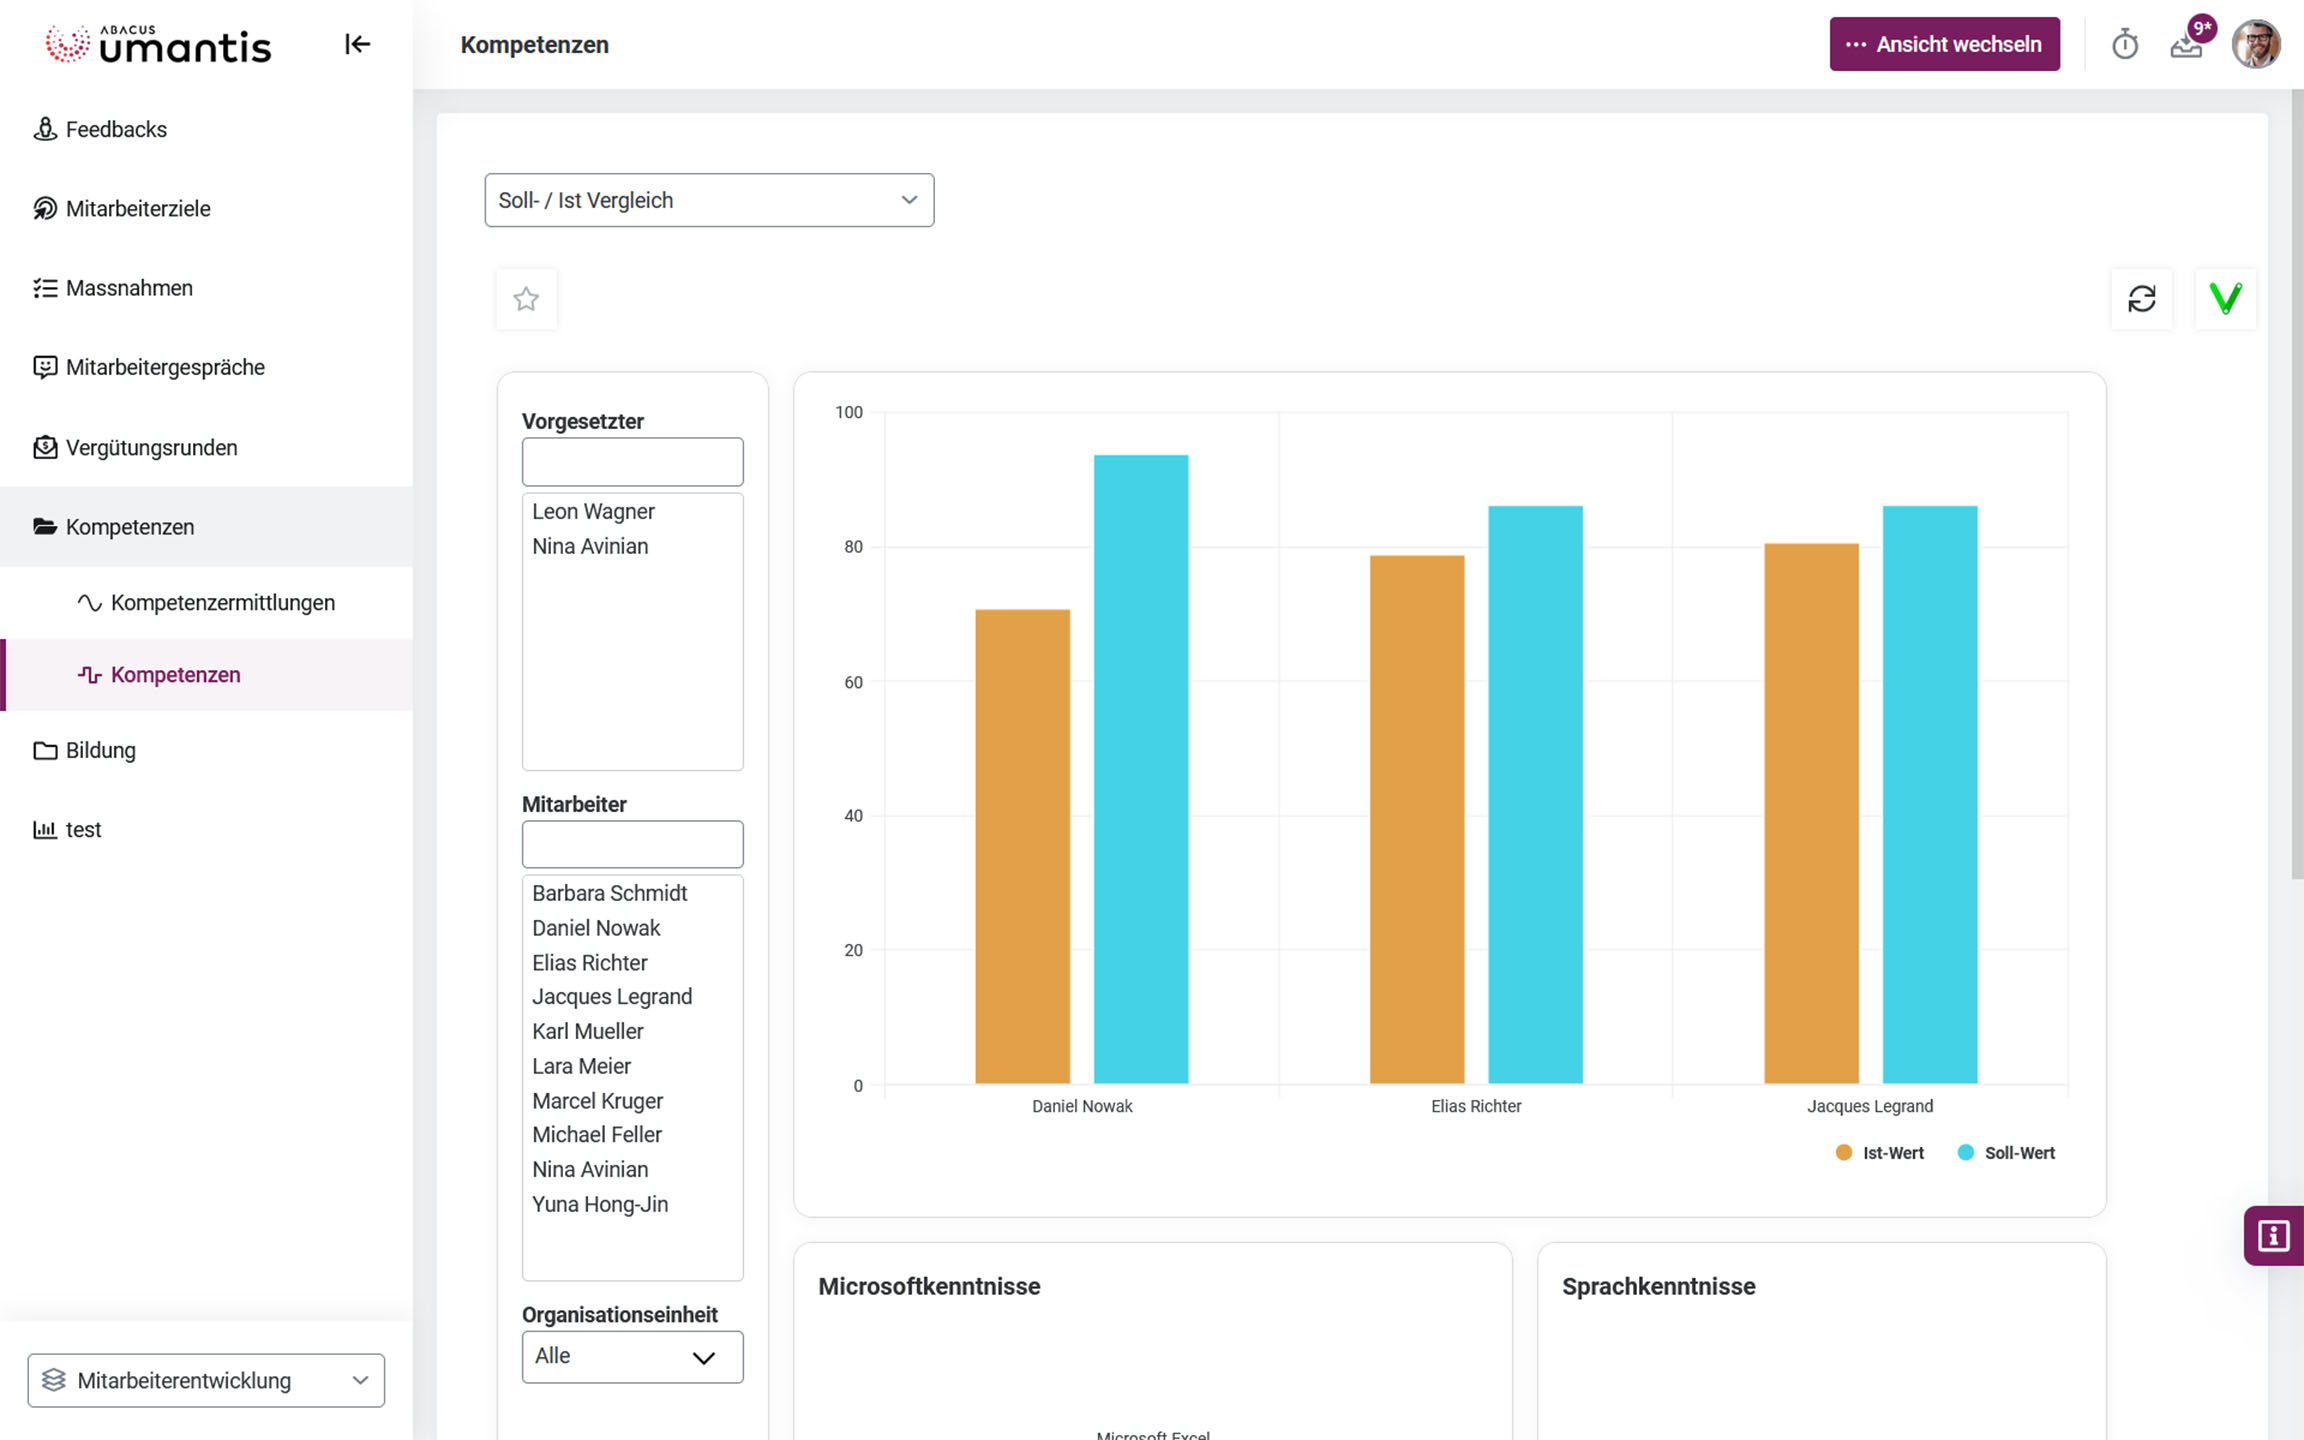The image size is (2304, 1440).
Task: Open the stopwatch timer icon
Action: [x=2125, y=45]
